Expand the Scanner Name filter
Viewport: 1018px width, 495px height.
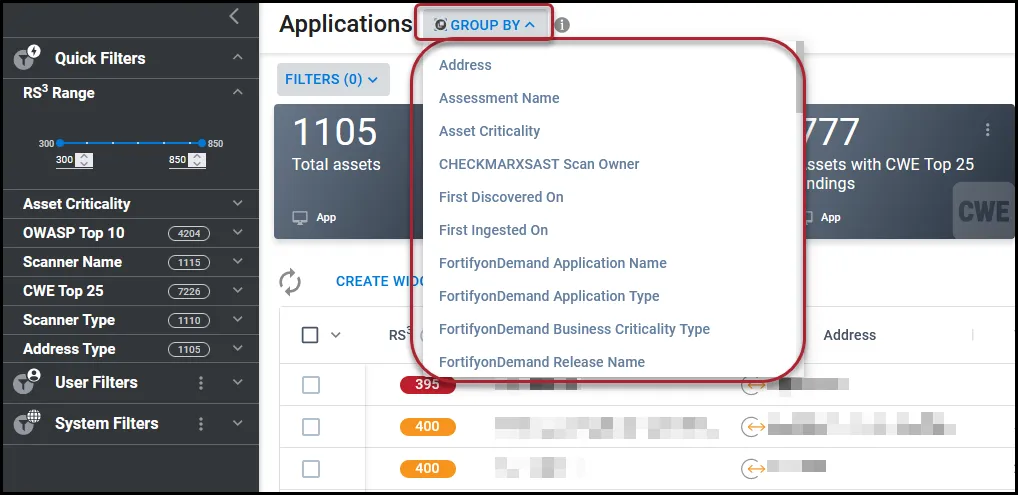tap(238, 262)
